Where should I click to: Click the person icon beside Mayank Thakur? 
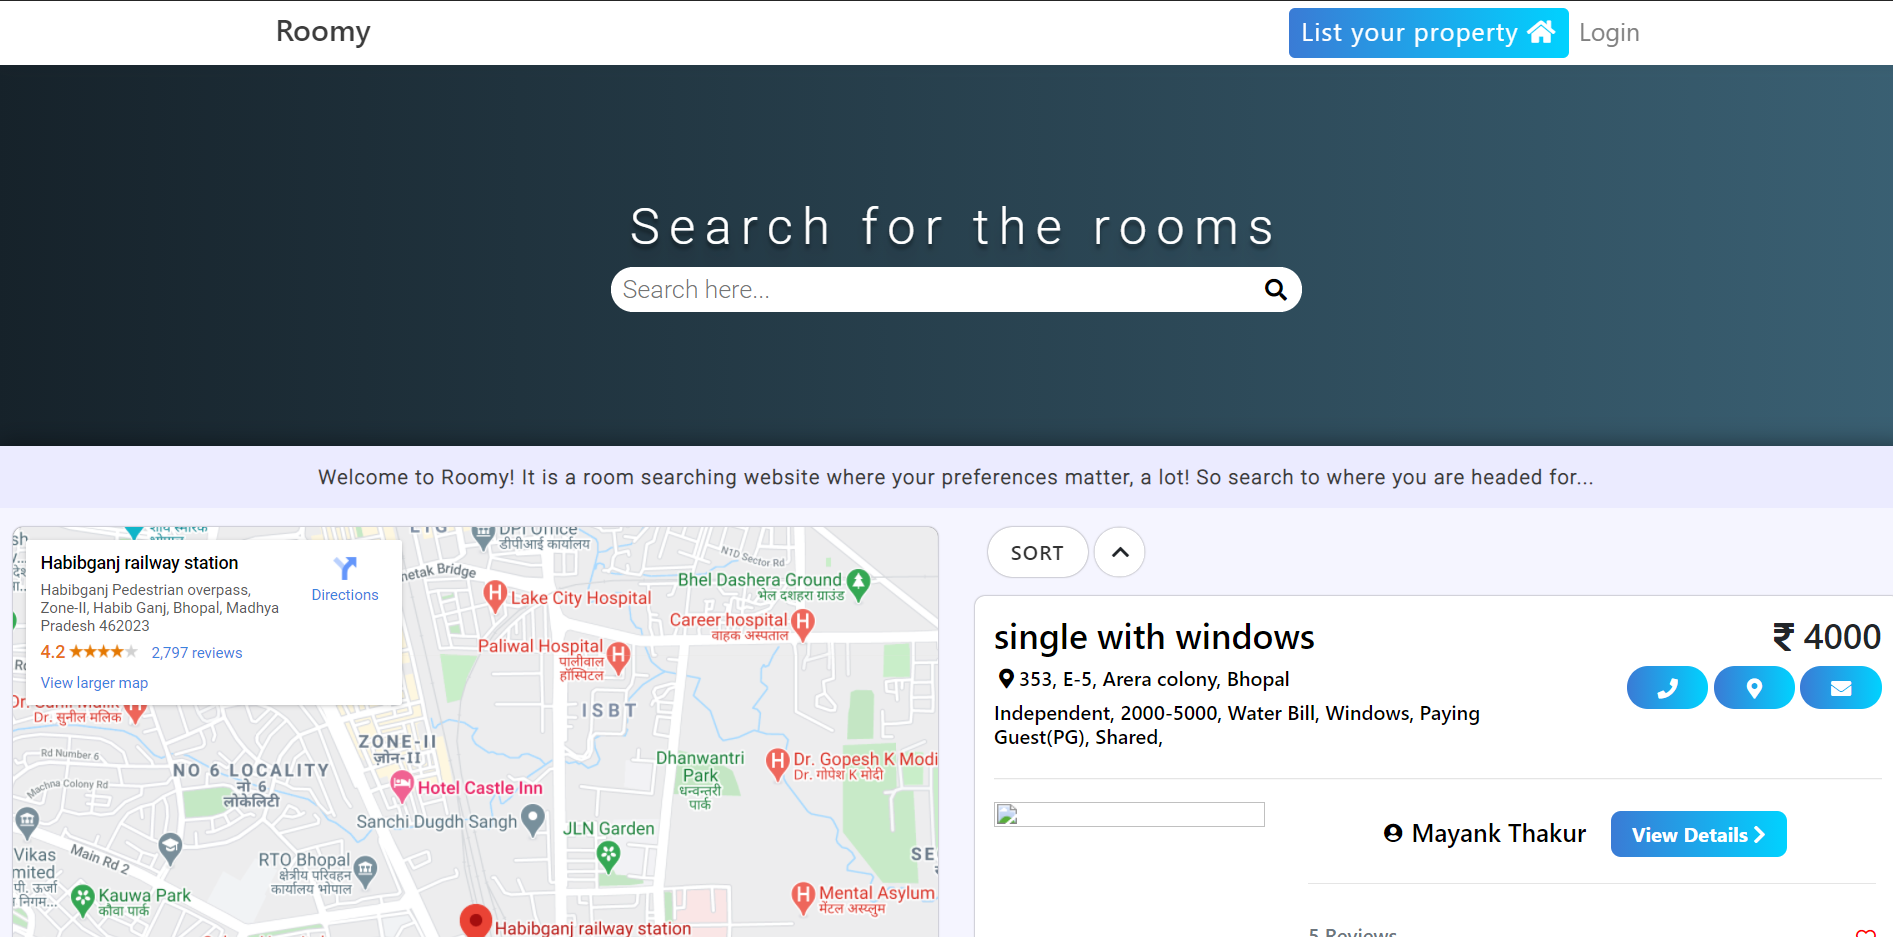click(x=1394, y=832)
